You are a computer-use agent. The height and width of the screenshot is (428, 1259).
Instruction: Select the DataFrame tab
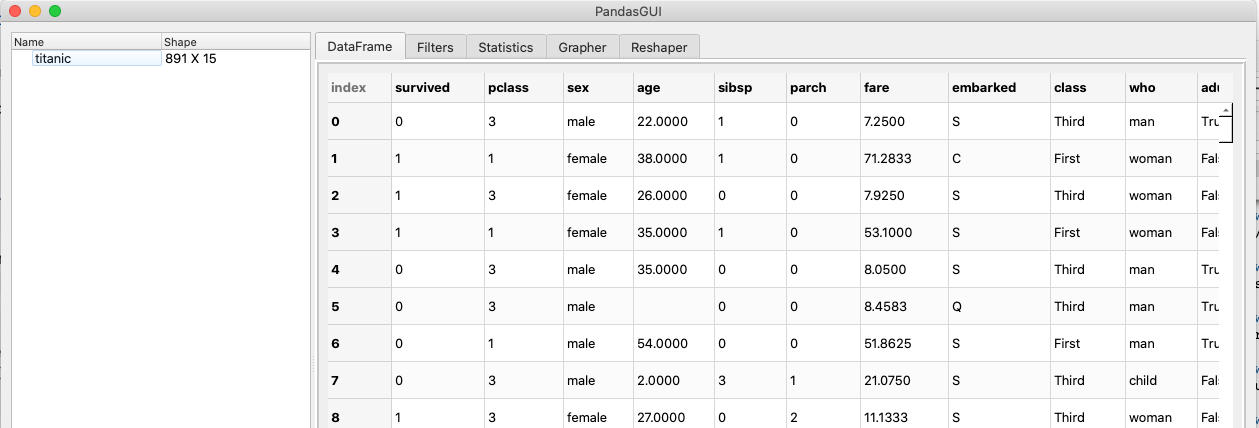[x=360, y=47]
